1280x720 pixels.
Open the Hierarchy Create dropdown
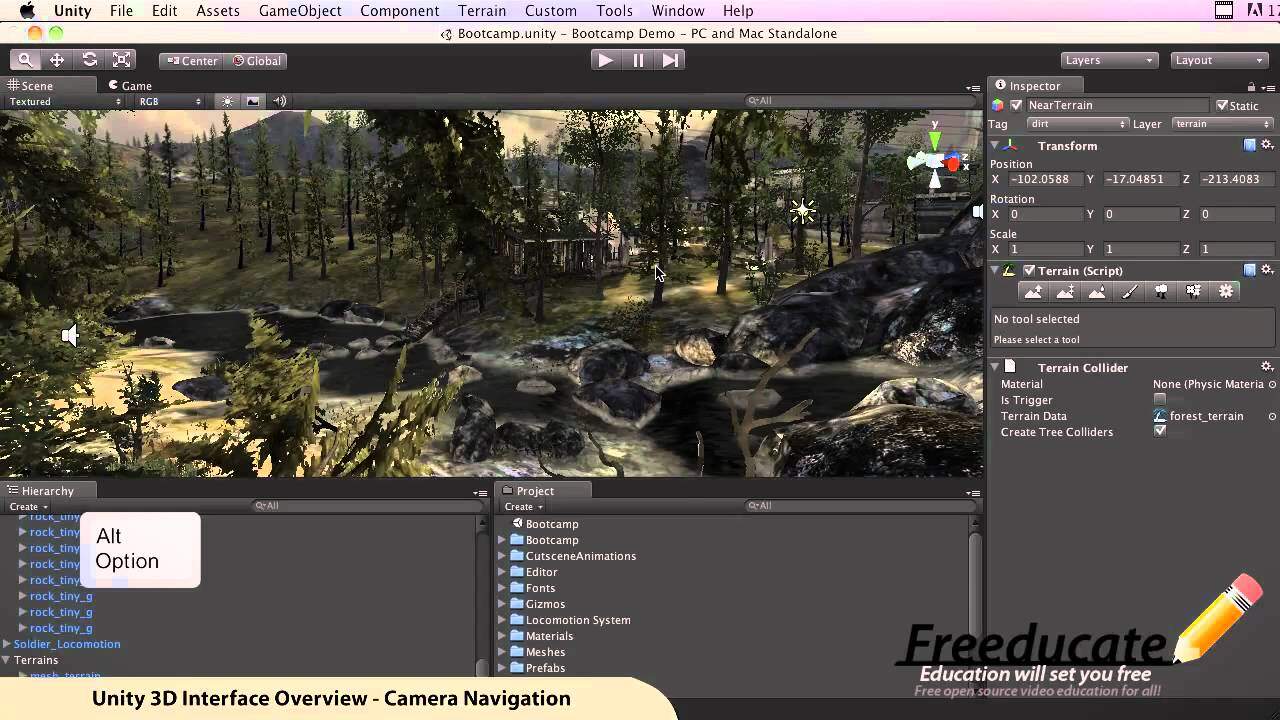click(x=29, y=506)
